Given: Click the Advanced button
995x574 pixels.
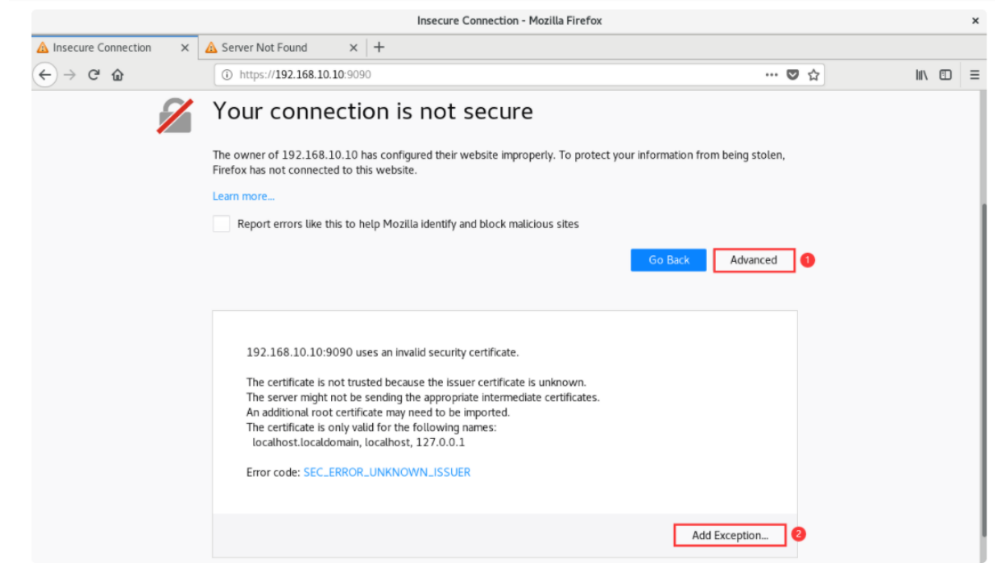Looking at the screenshot, I should click(x=754, y=260).
